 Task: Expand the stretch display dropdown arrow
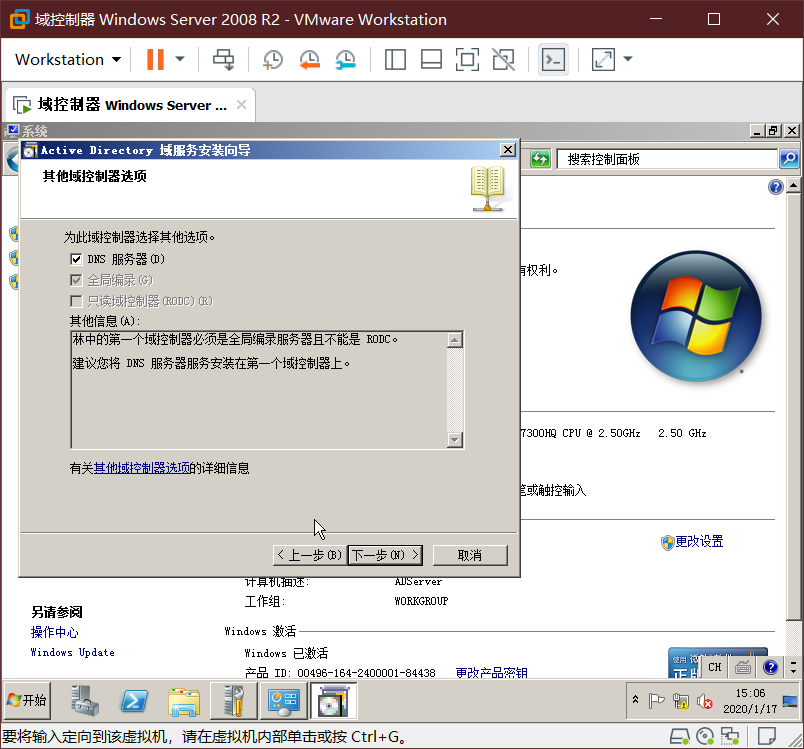pyautogui.click(x=628, y=59)
